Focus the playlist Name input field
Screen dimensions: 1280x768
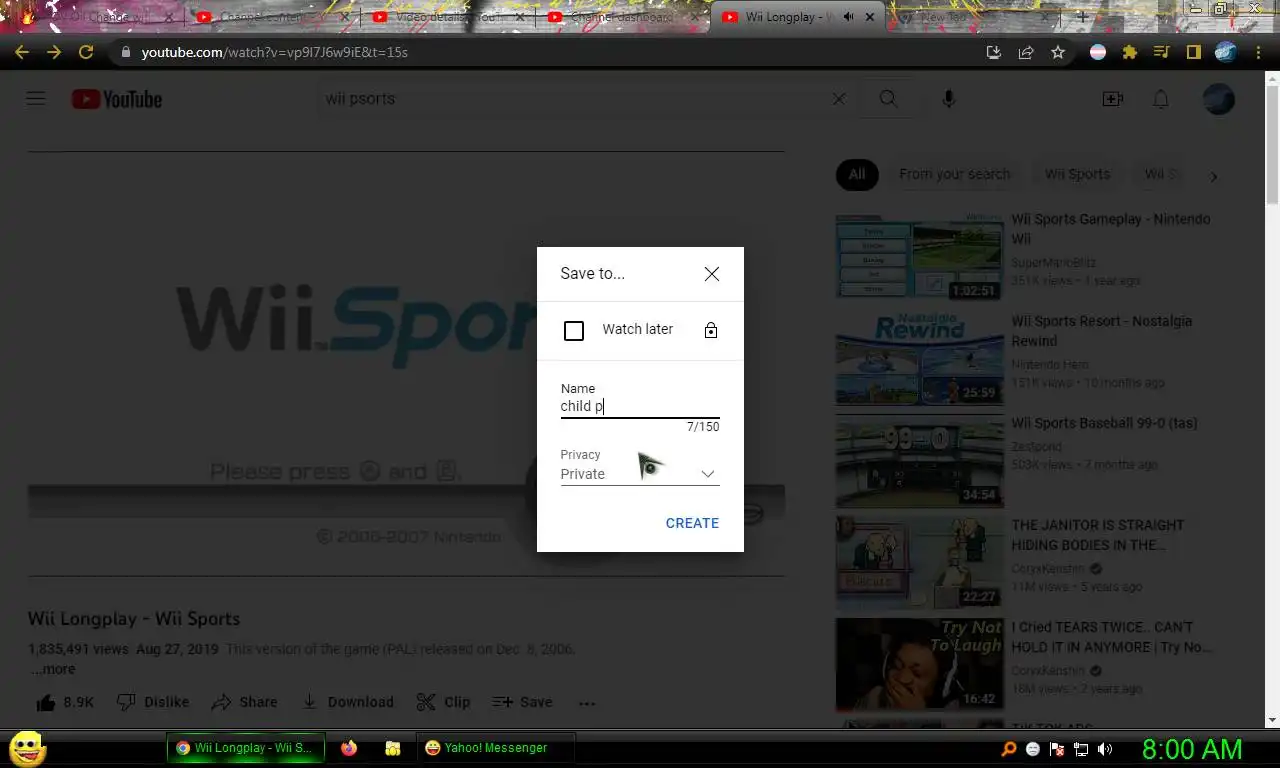coord(640,406)
